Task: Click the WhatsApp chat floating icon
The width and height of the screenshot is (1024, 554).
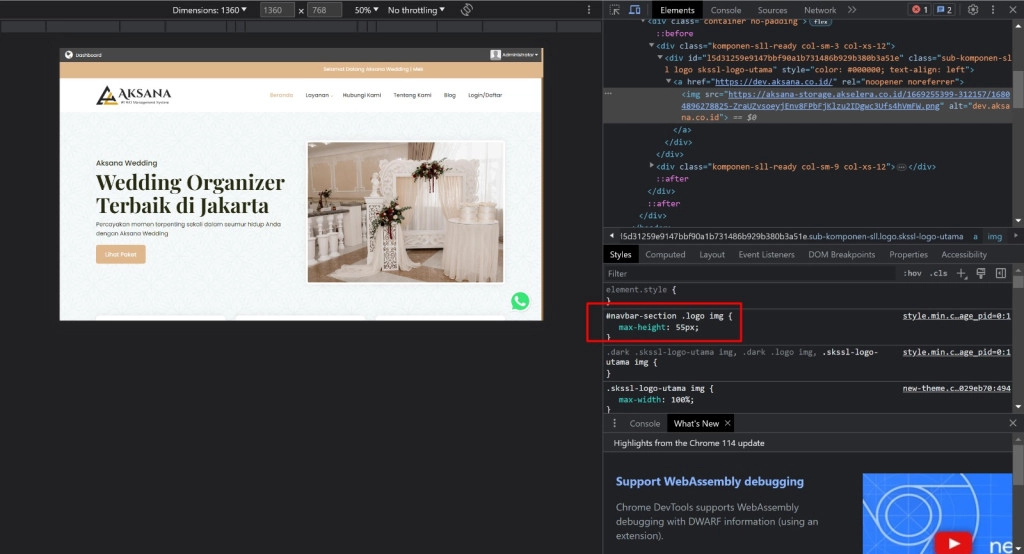Action: click(x=520, y=301)
